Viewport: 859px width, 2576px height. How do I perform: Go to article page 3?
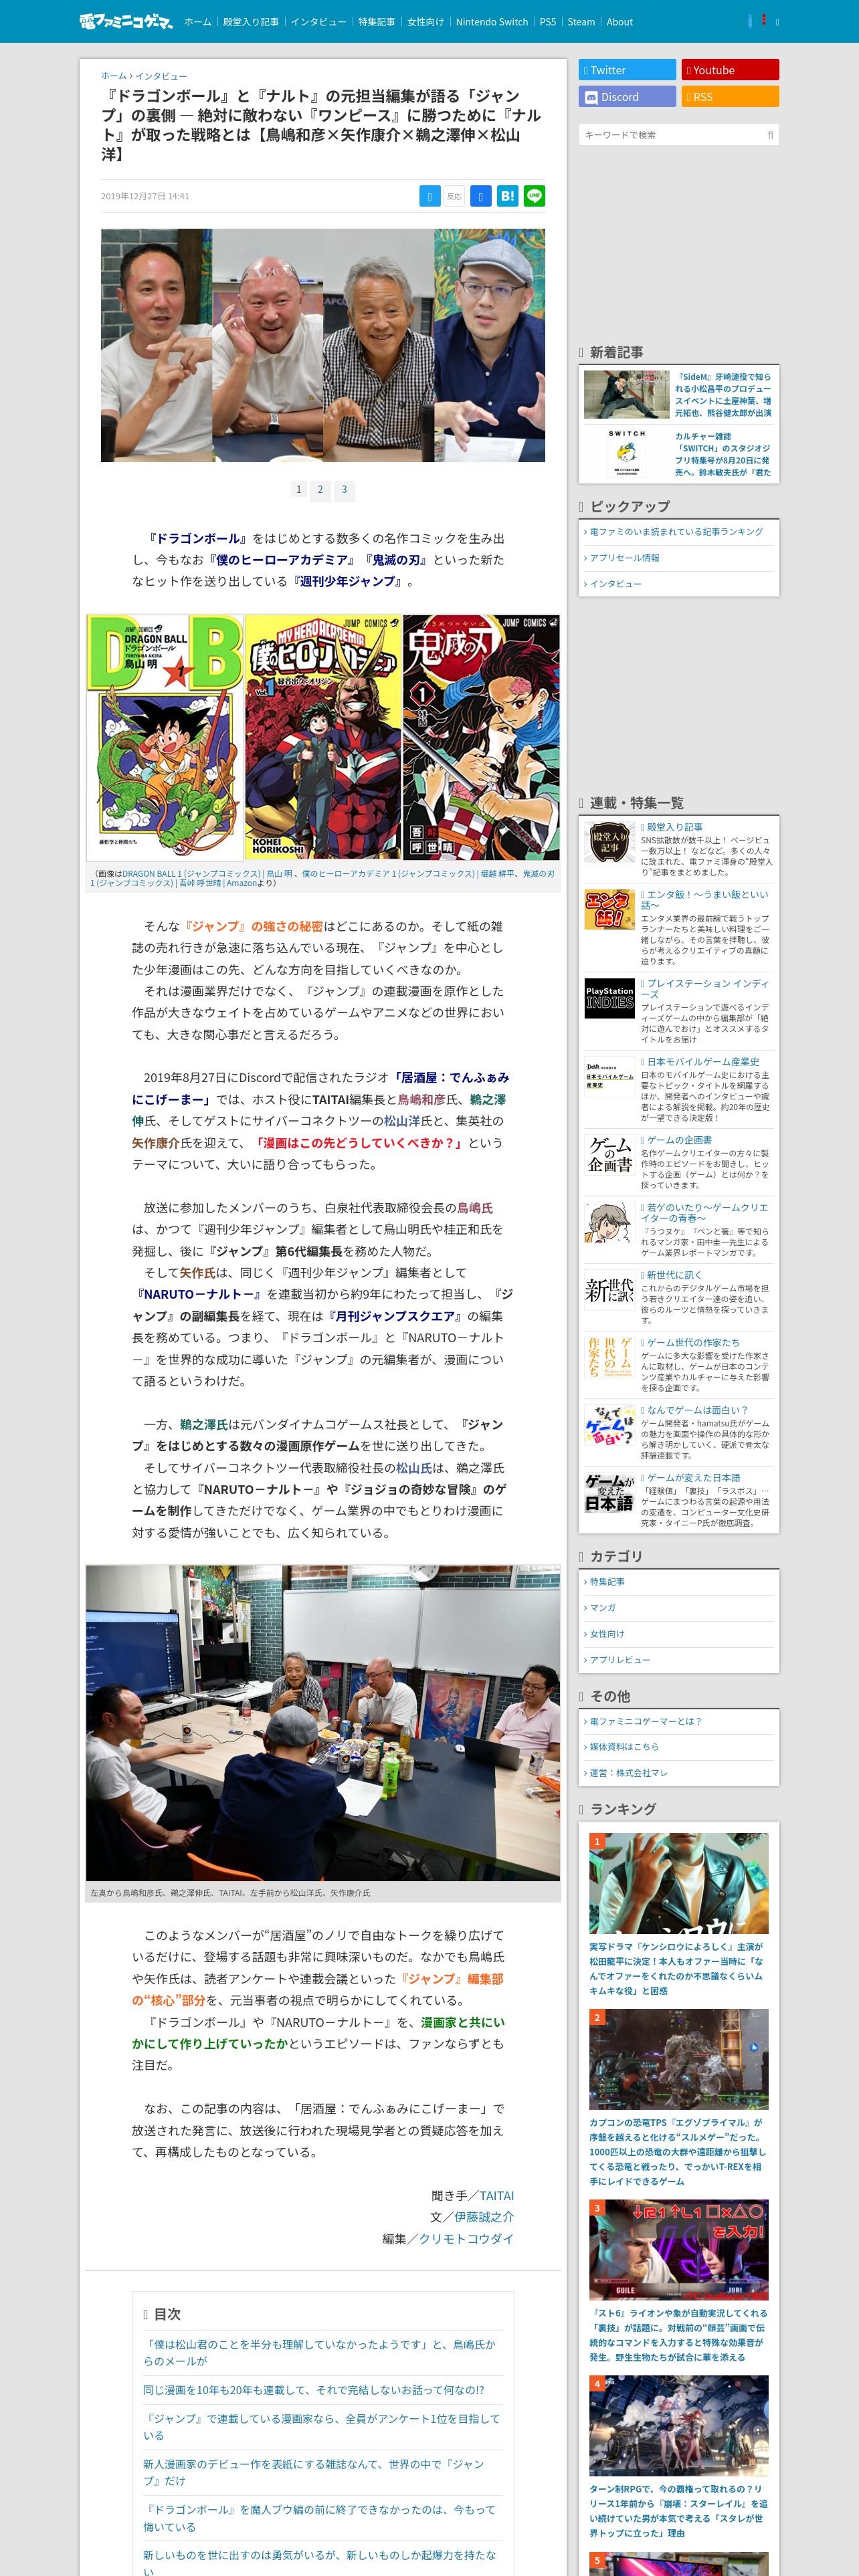[x=344, y=490]
